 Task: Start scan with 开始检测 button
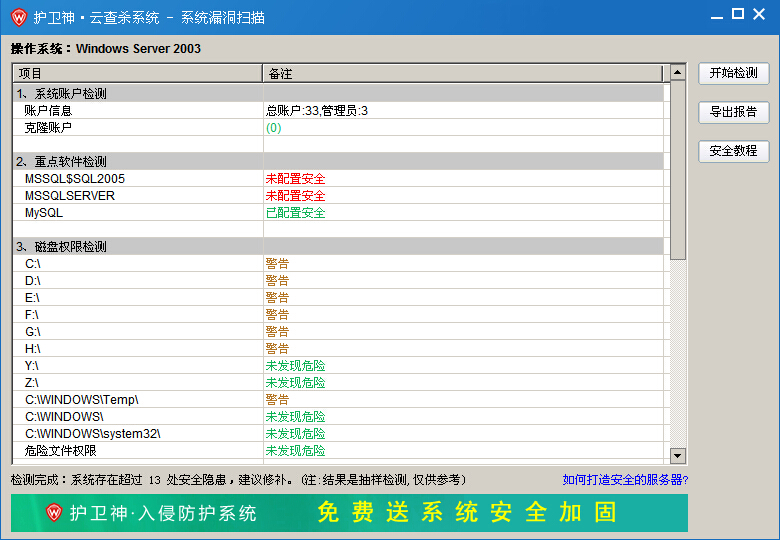[x=734, y=73]
